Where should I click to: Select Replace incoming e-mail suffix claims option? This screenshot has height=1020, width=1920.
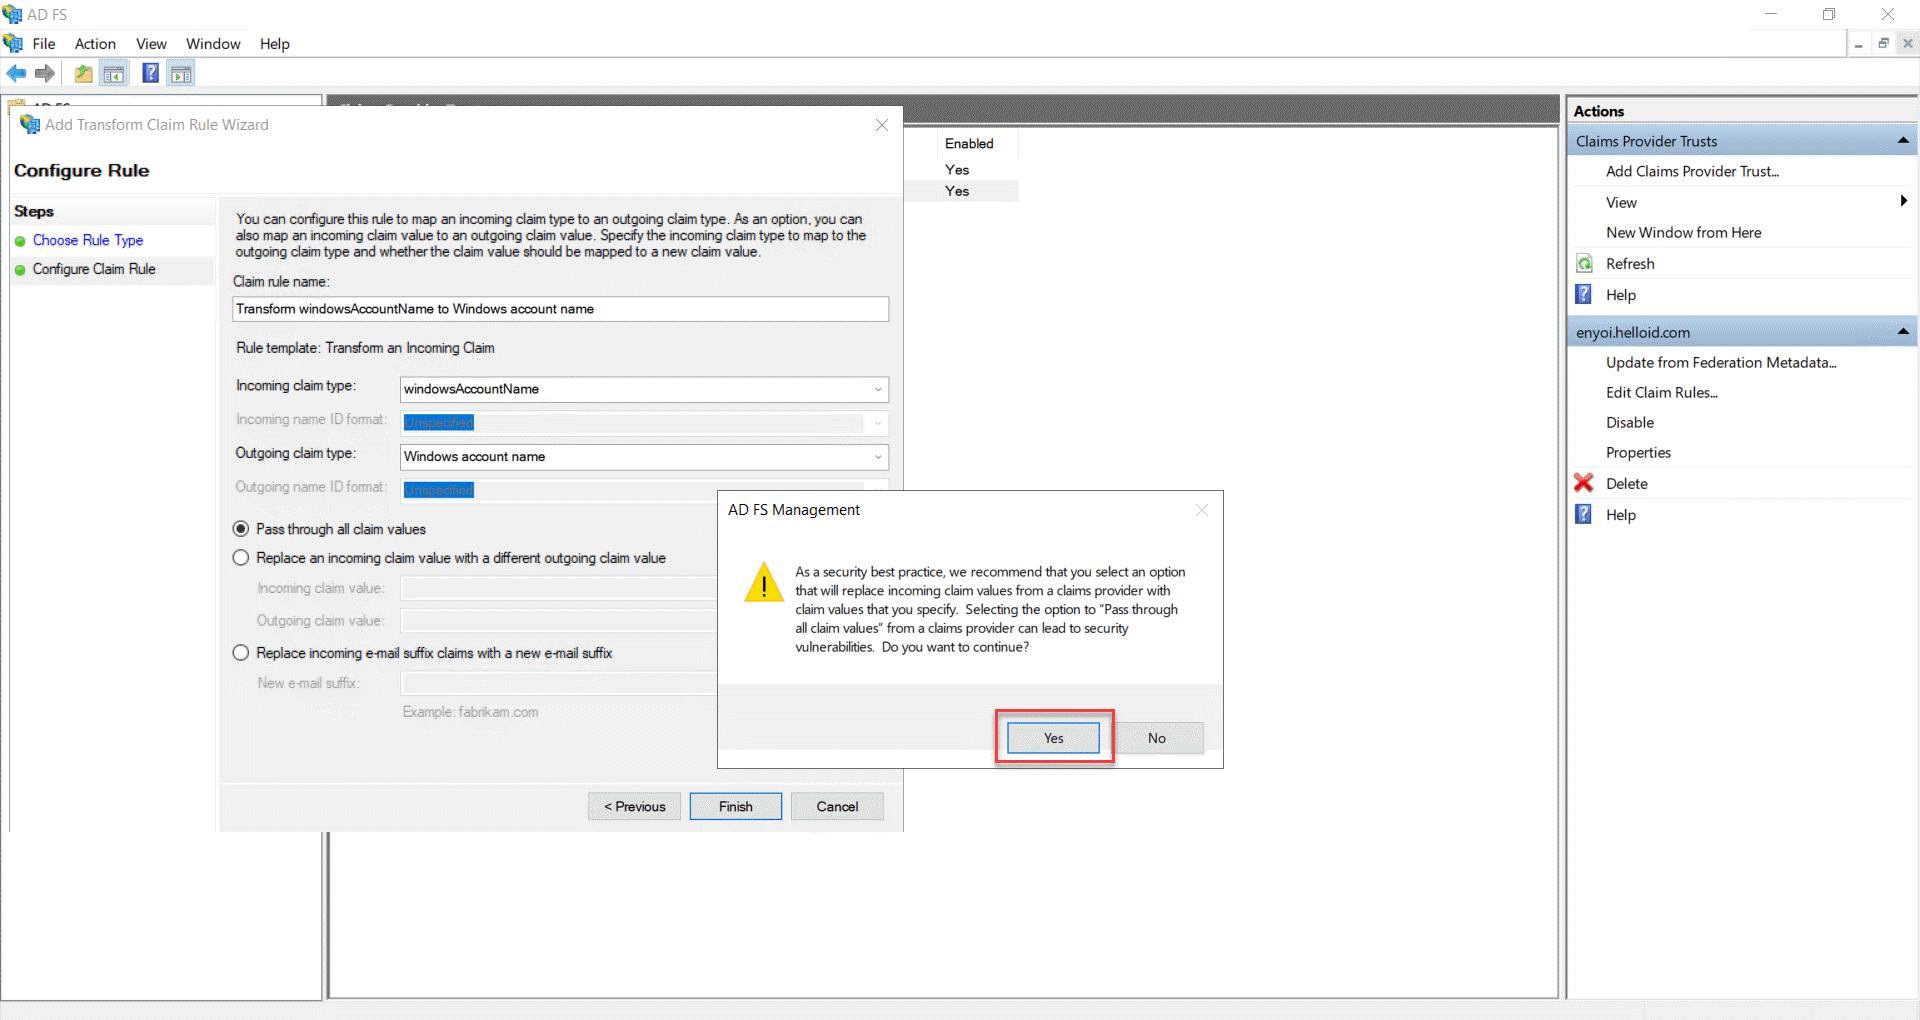coord(241,653)
